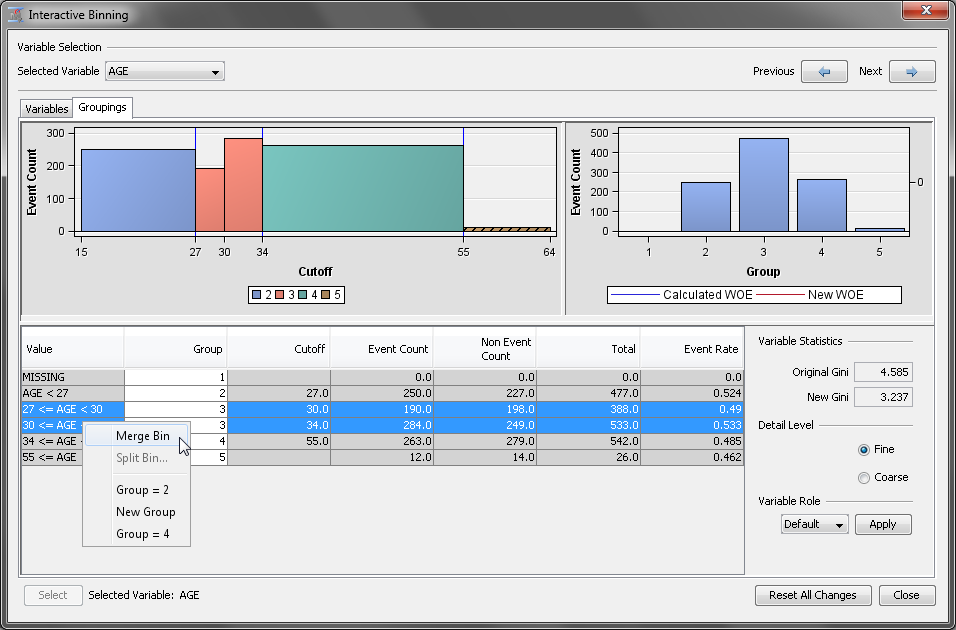Click the Next right-arrow button
This screenshot has width=956, height=630.
click(x=911, y=72)
